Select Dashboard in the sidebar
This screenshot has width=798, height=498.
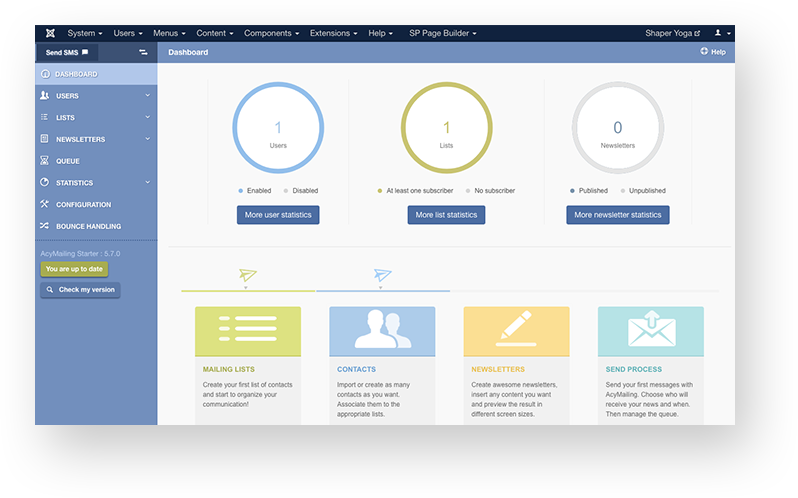[96, 74]
